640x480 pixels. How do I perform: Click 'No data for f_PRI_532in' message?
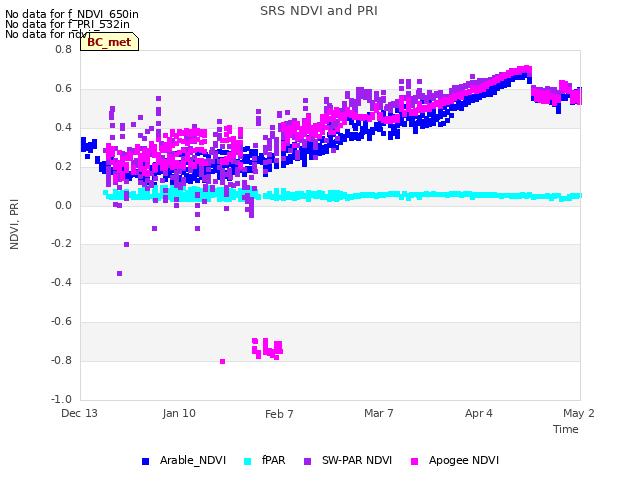67,24
